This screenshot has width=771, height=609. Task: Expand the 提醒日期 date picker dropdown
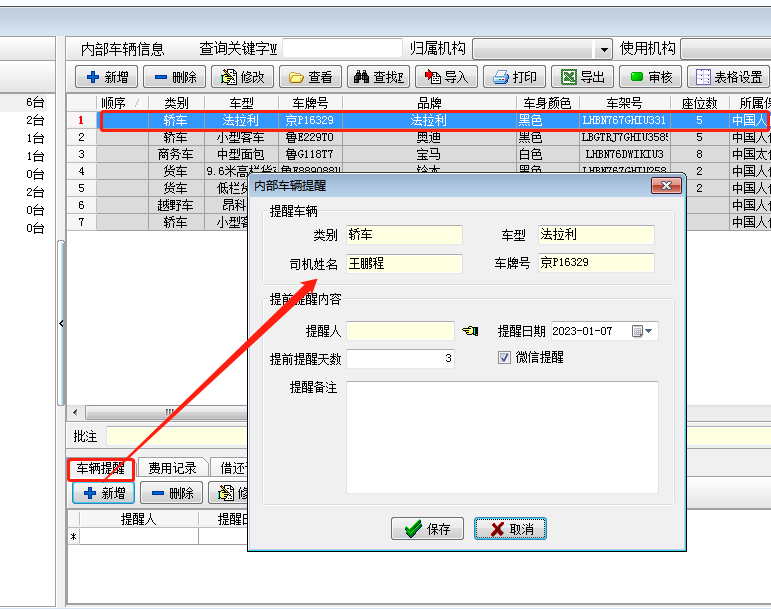[x=650, y=331]
